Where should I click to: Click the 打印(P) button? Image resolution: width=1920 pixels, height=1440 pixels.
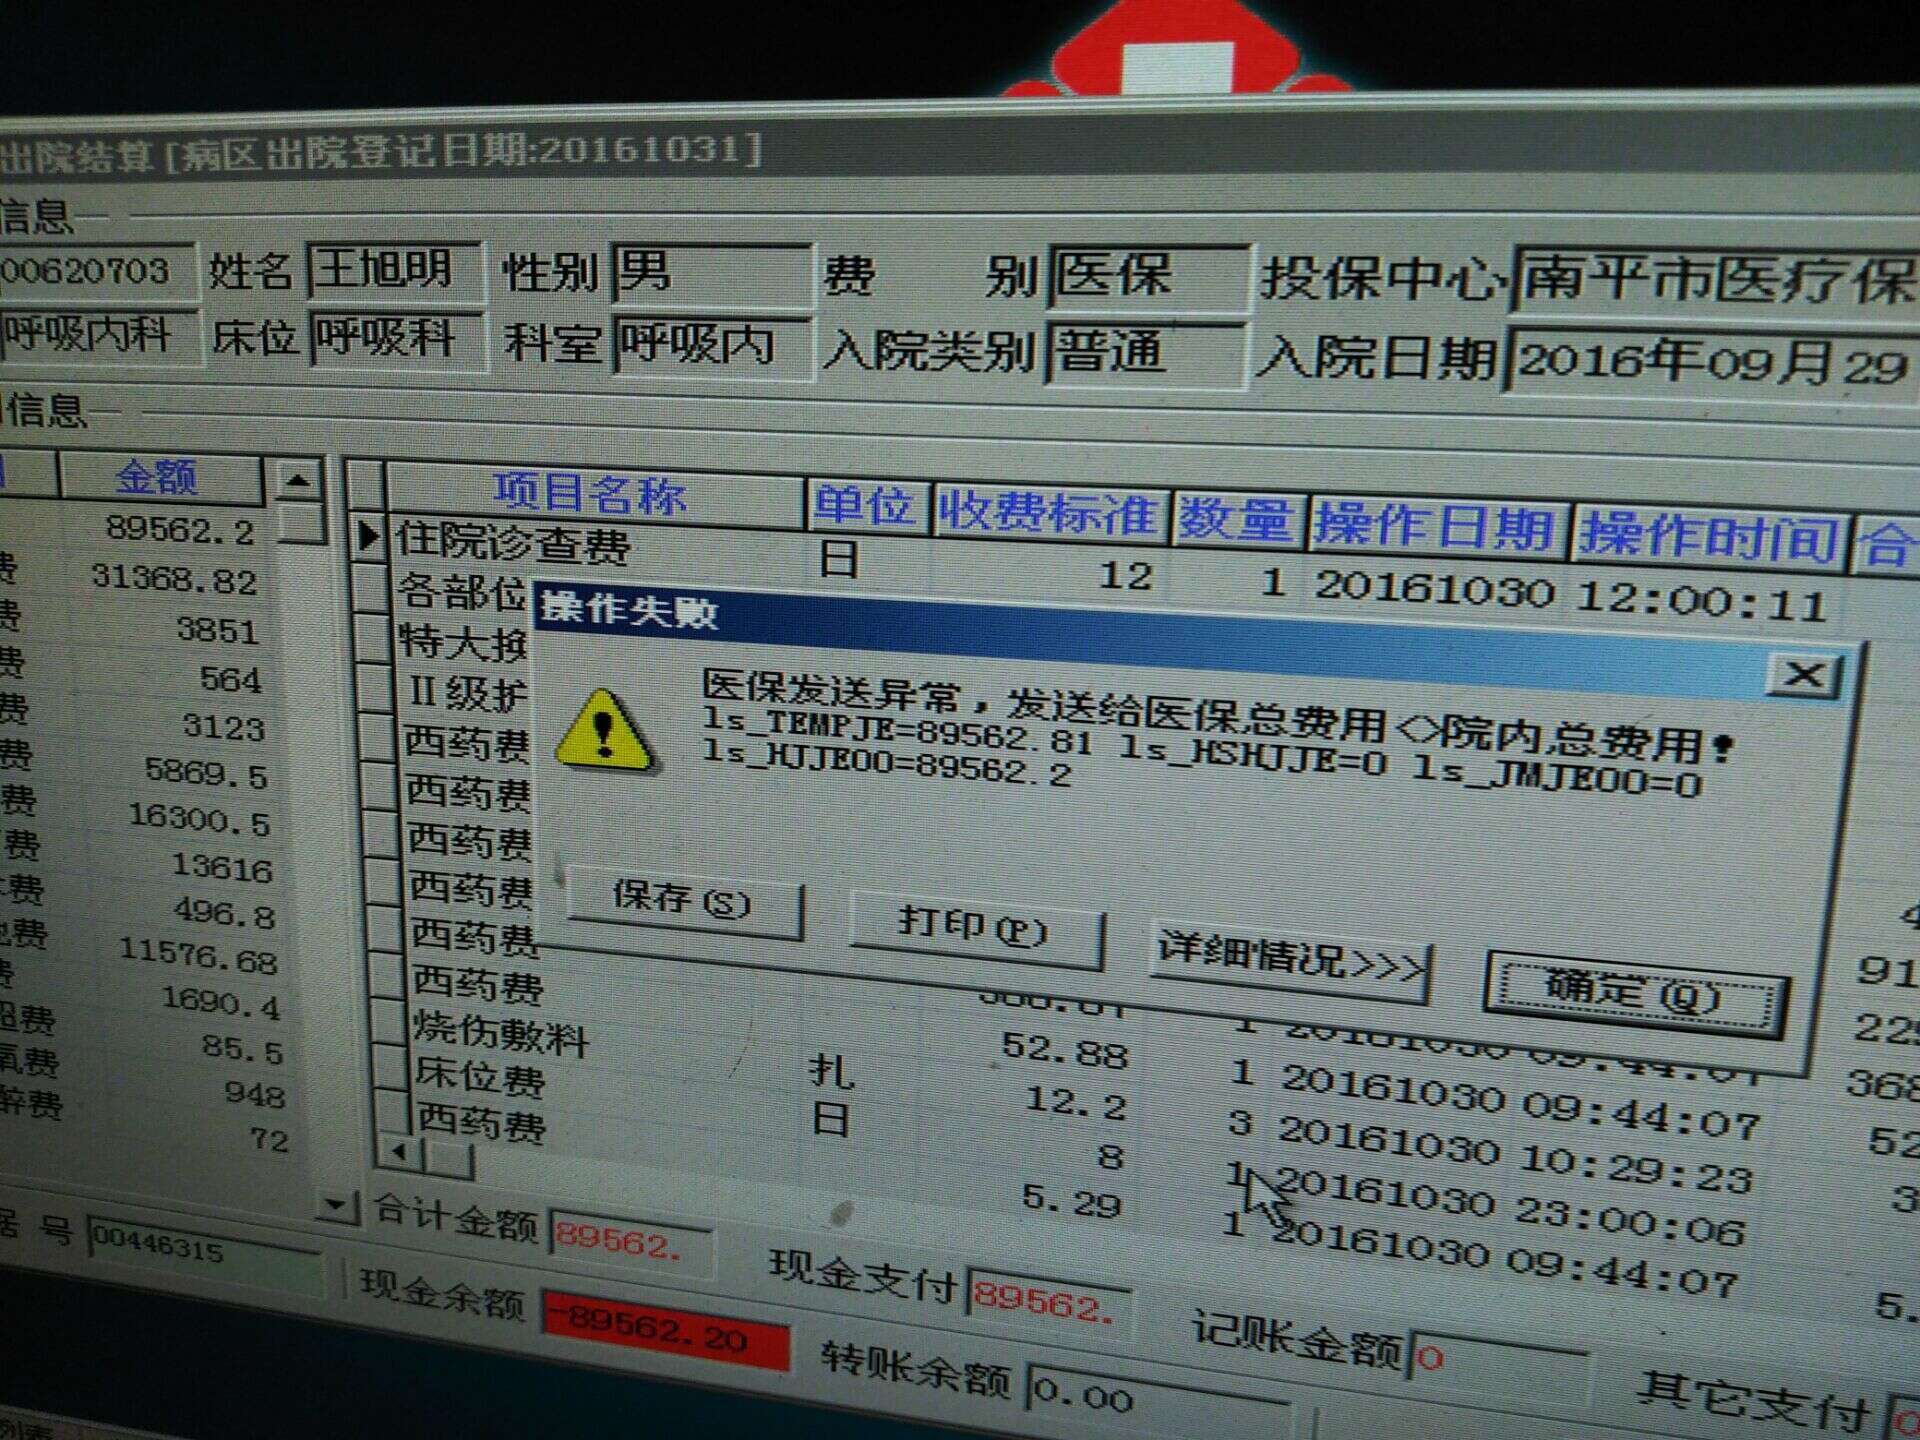click(974, 928)
